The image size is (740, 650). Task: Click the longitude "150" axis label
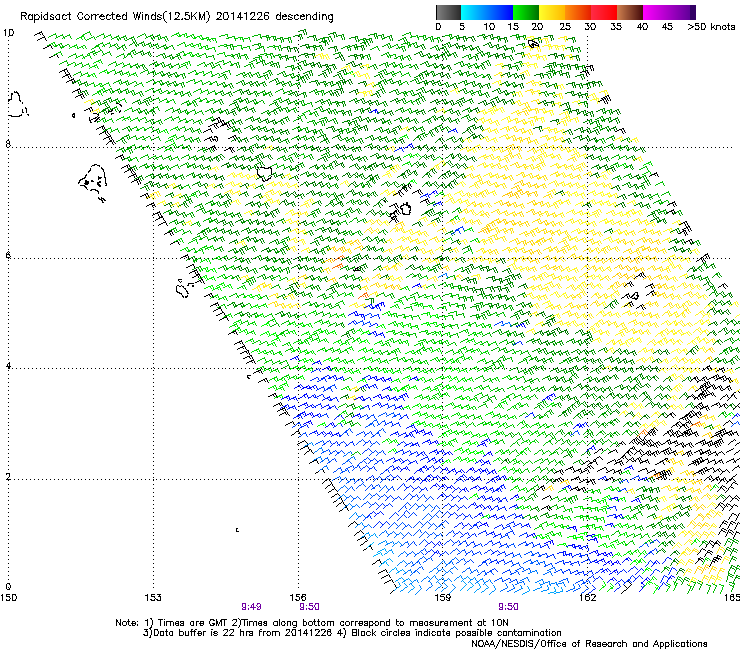click(8, 598)
